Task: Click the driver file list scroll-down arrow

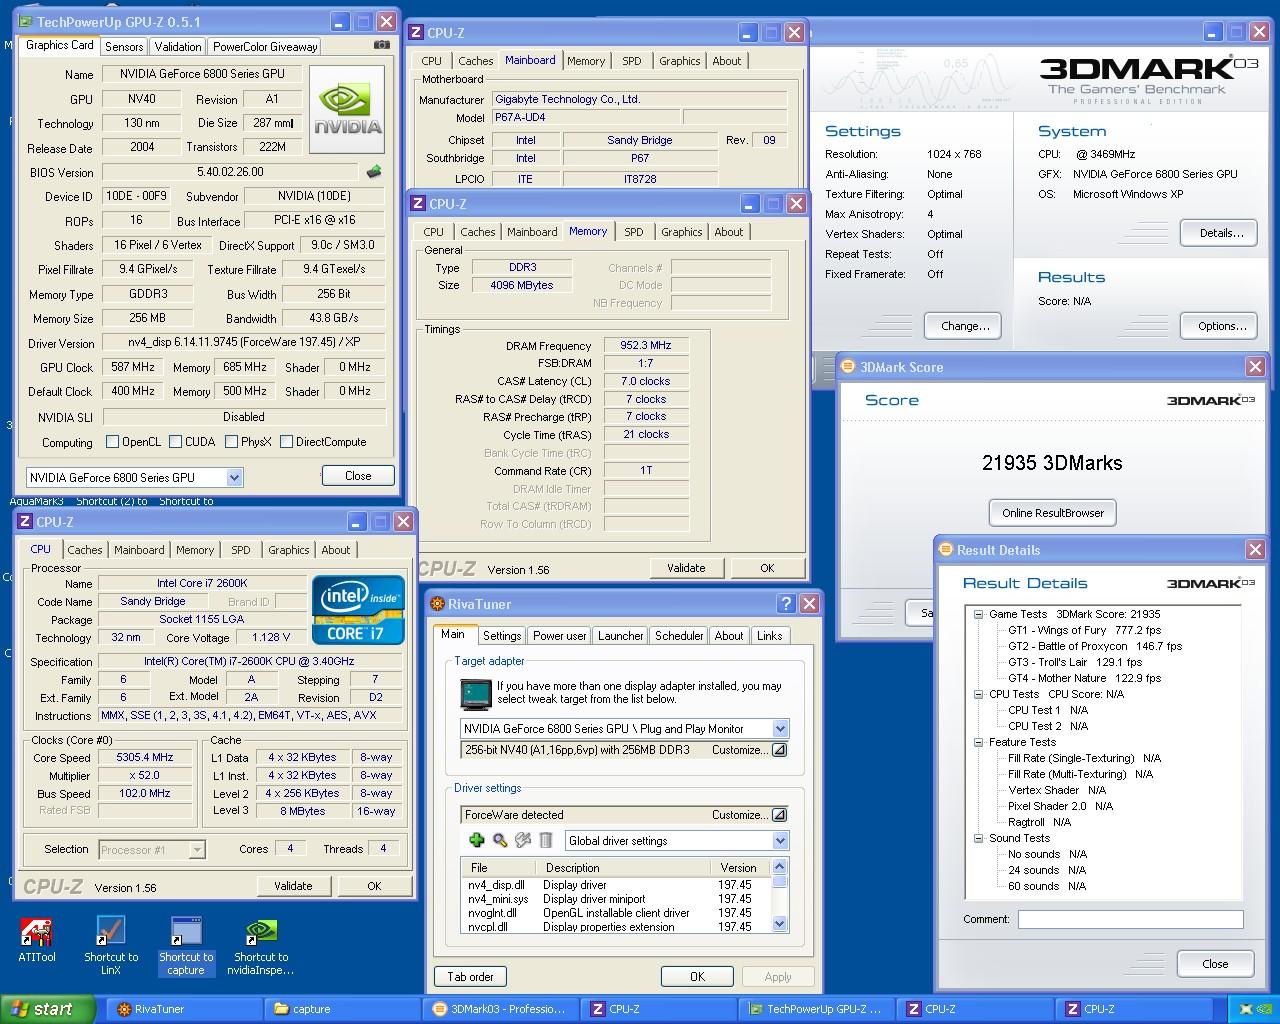Action: tap(780, 925)
